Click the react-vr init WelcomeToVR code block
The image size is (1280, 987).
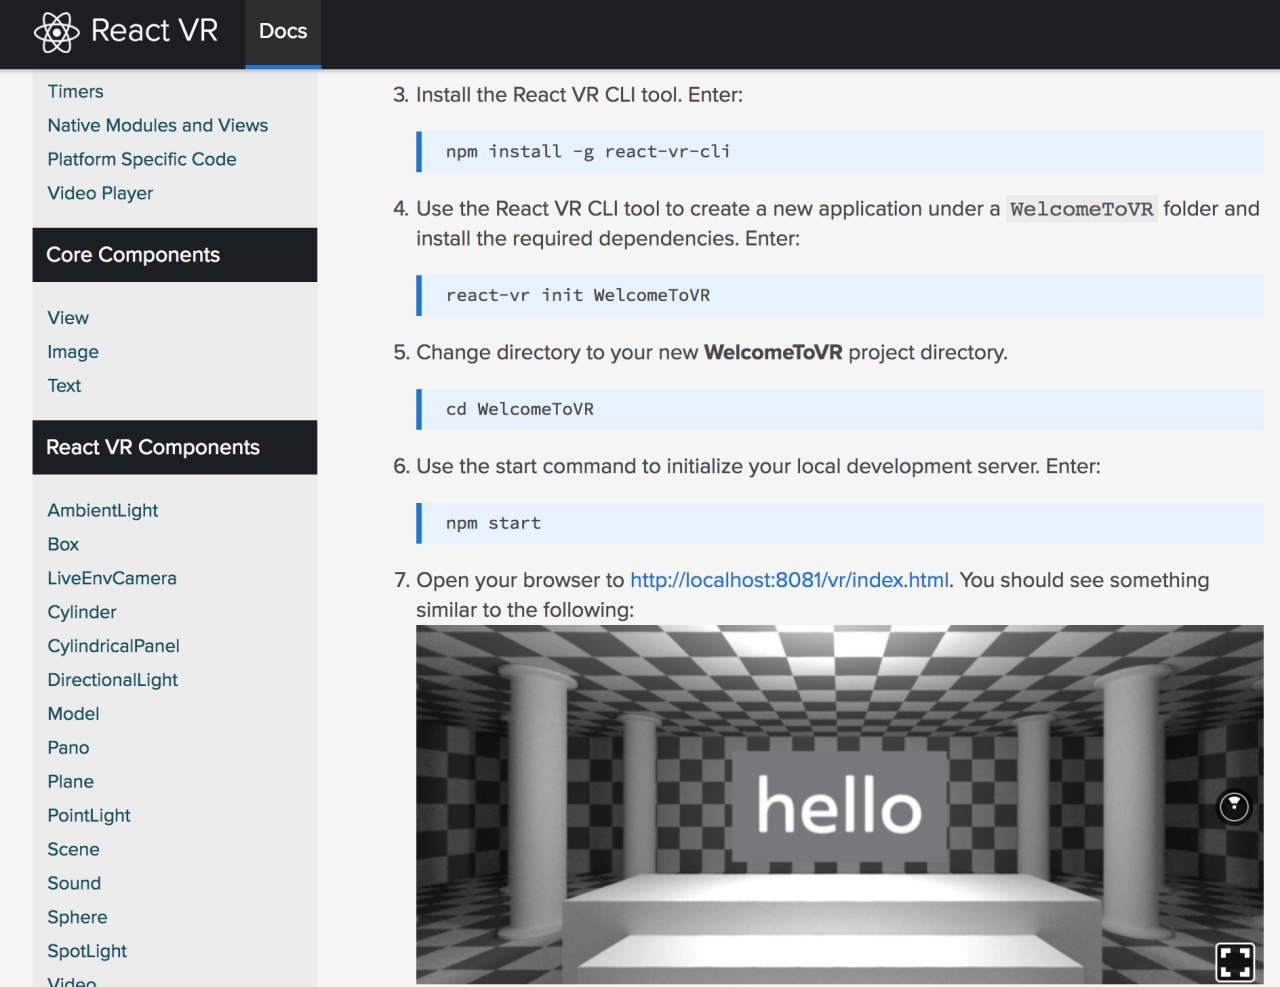(840, 296)
